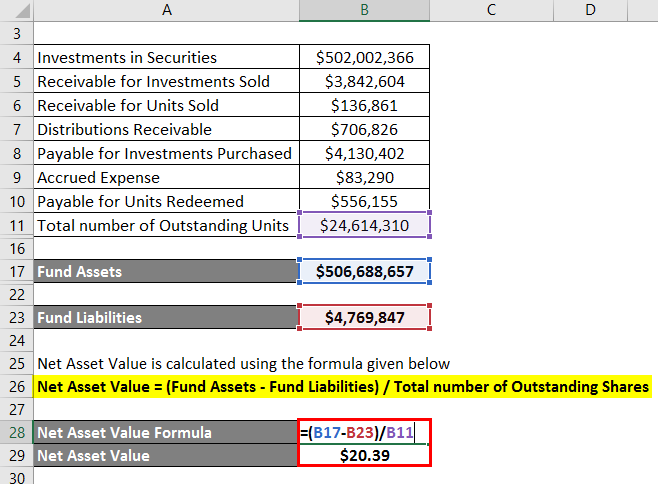Viewport: 658px width, 484px height.
Task: Select row 16 header
Action: click(x=17, y=249)
